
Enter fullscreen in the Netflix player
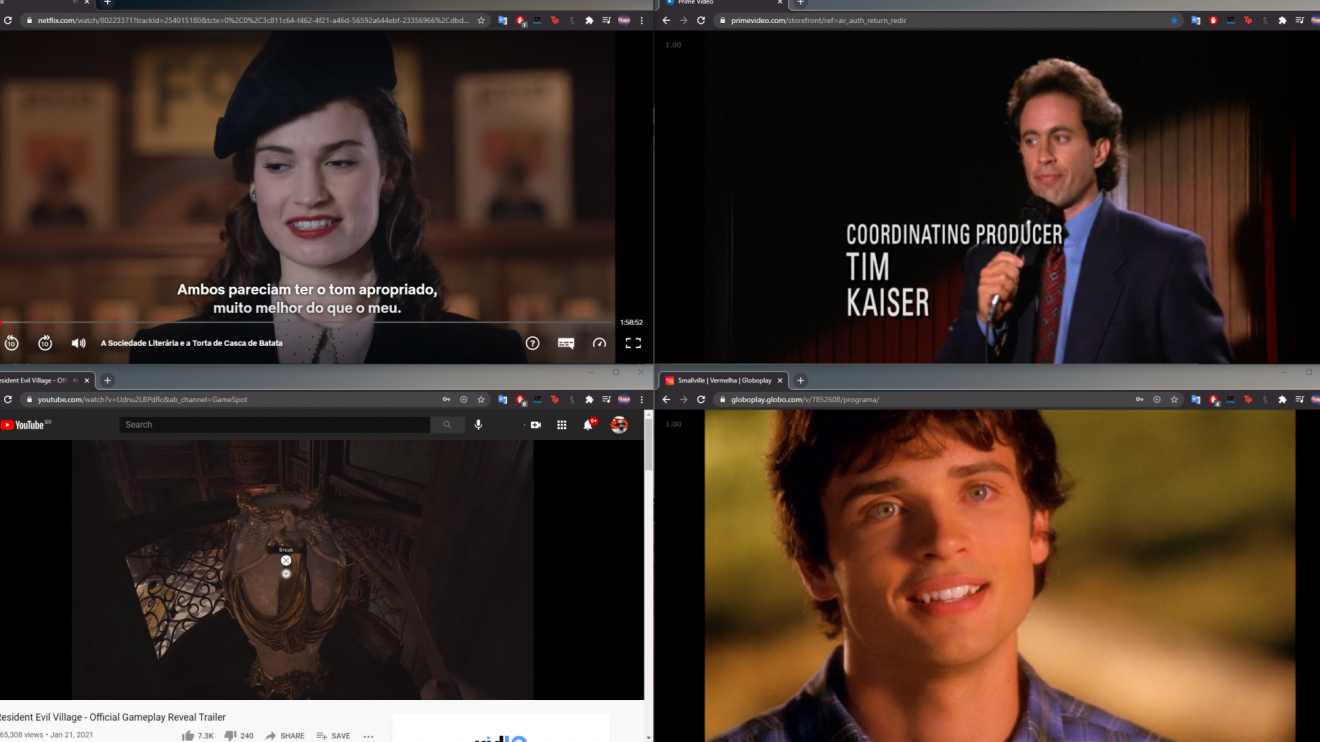633,343
